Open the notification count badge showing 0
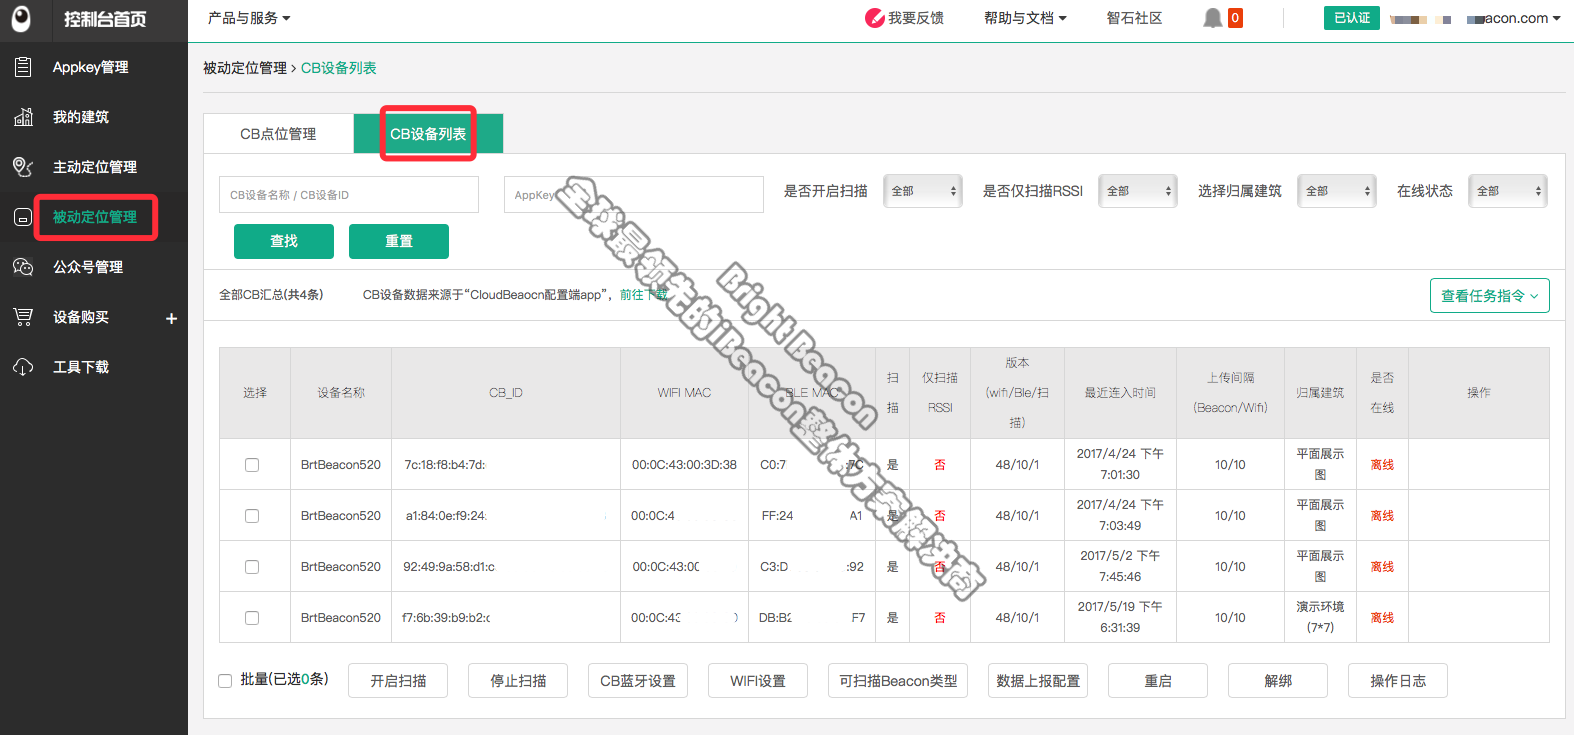1574x735 pixels. 1235,18
